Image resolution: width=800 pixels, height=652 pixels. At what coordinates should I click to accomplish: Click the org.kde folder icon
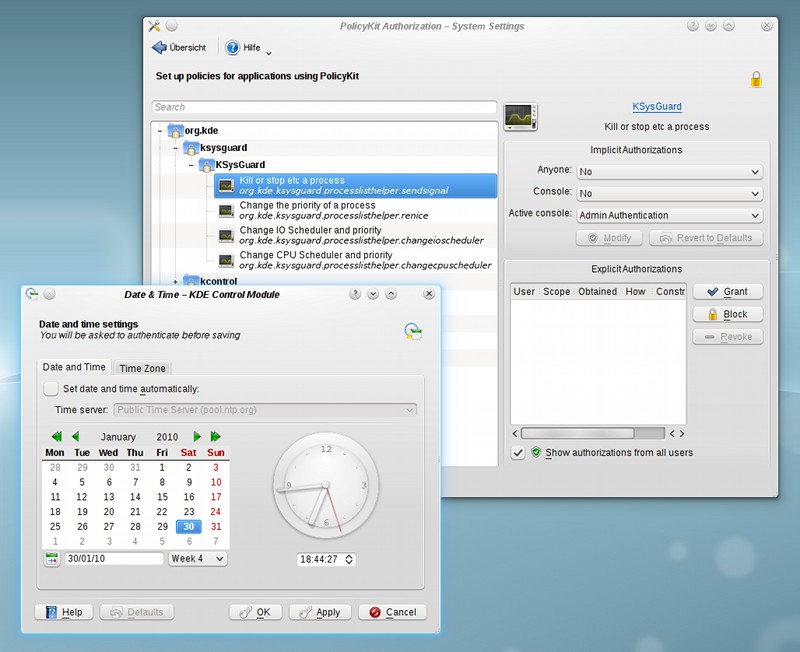175,131
